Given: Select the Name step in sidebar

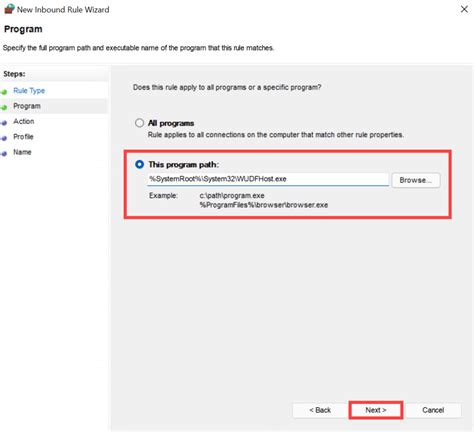Looking at the screenshot, I should point(22,152).
